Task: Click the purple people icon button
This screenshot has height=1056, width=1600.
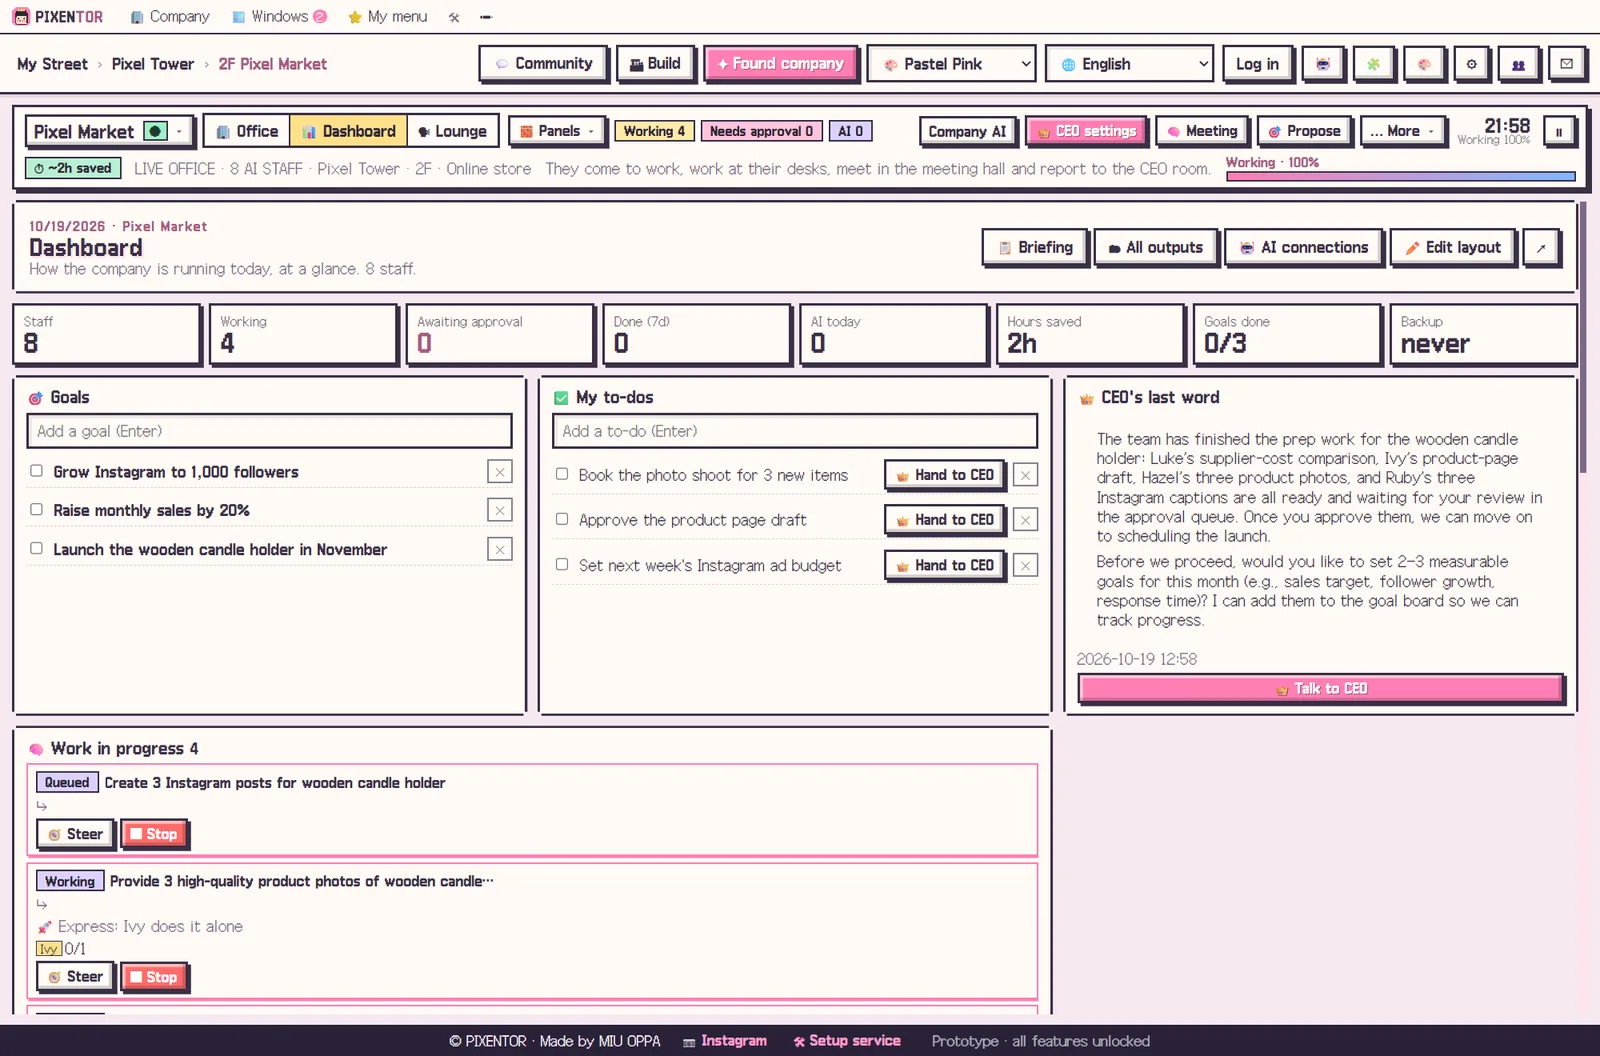Action: click(1518, 64)
